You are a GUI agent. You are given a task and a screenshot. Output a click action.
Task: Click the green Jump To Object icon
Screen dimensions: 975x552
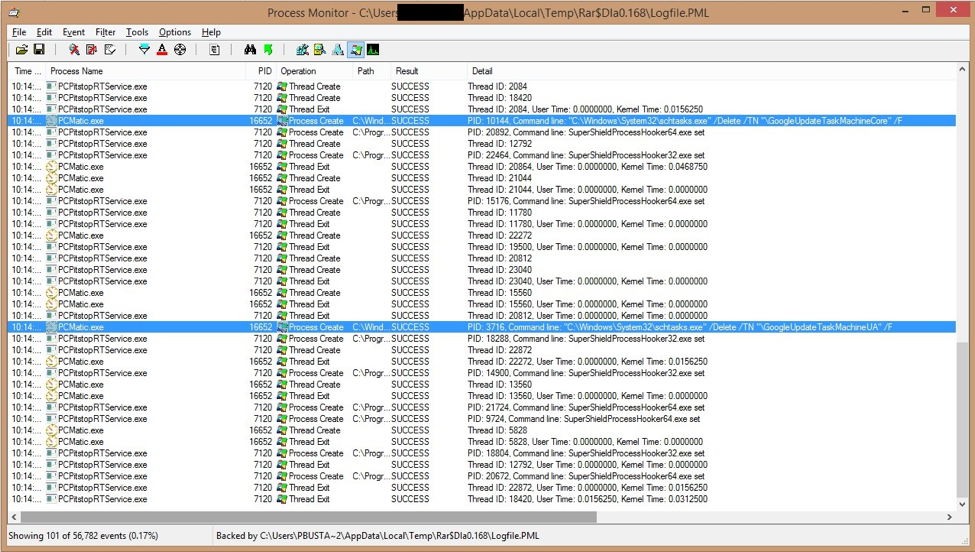click(268, 50)
